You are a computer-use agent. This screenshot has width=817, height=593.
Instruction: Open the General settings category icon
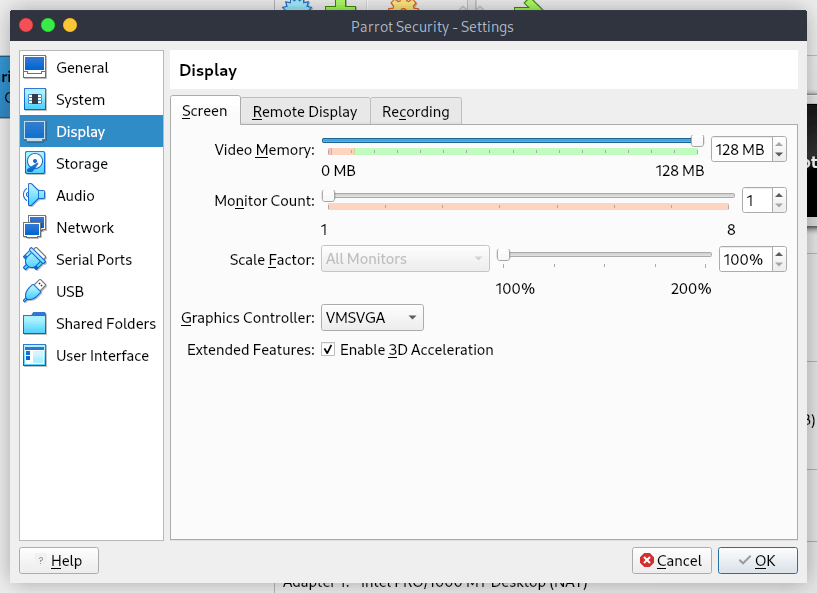point(35,68)
